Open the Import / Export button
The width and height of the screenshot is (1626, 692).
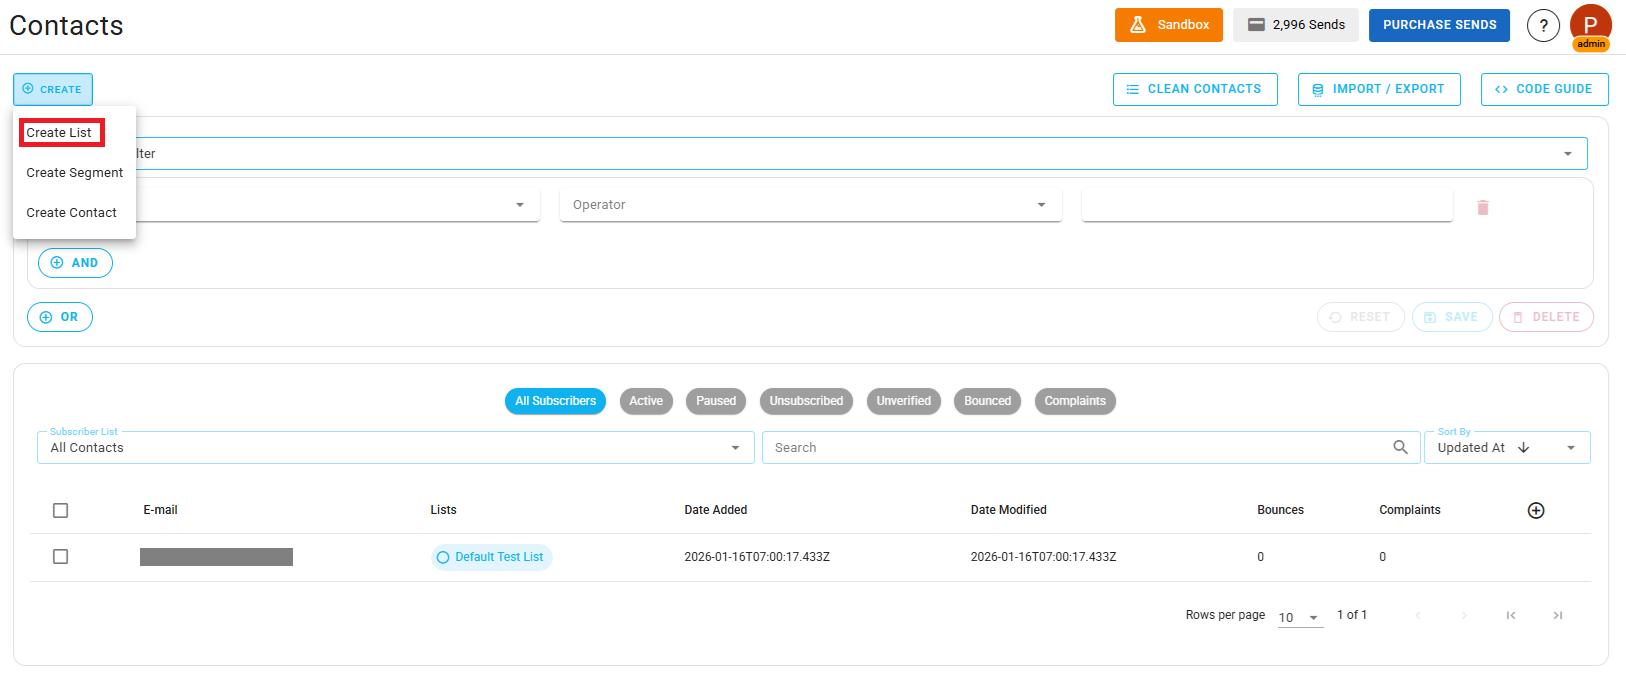(x=1378, y=89)
